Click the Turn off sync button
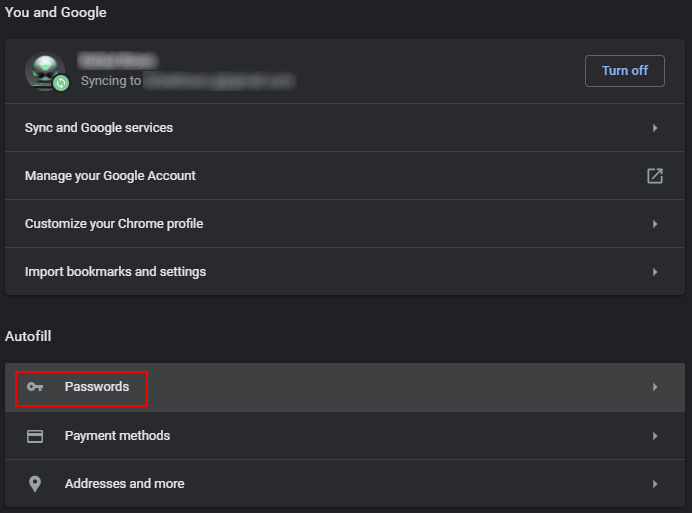 click(624, 71)
